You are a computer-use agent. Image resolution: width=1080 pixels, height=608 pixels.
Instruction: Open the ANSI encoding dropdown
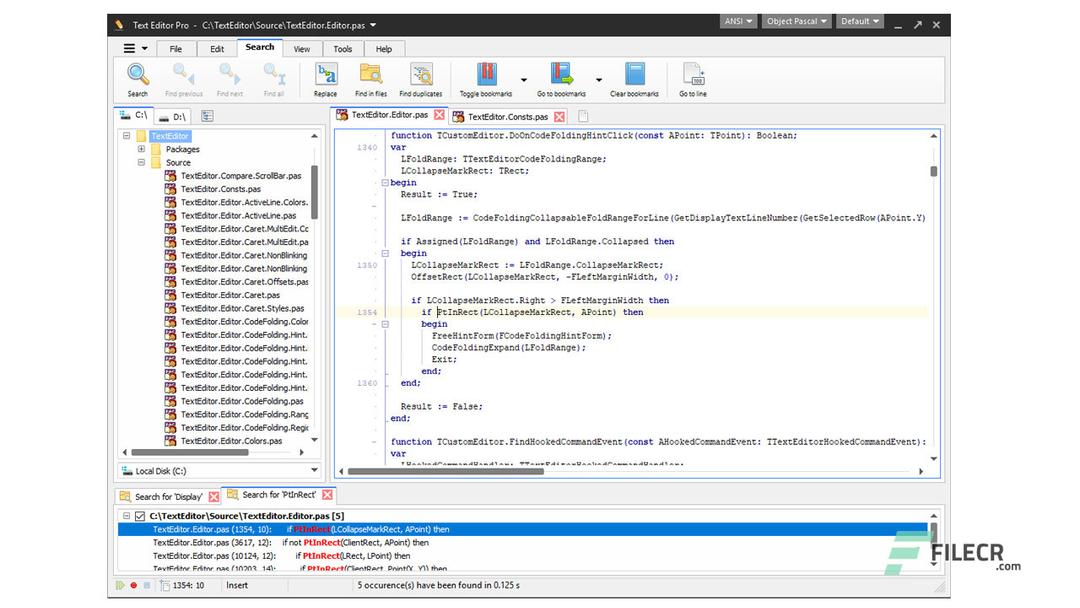[738, 20]
